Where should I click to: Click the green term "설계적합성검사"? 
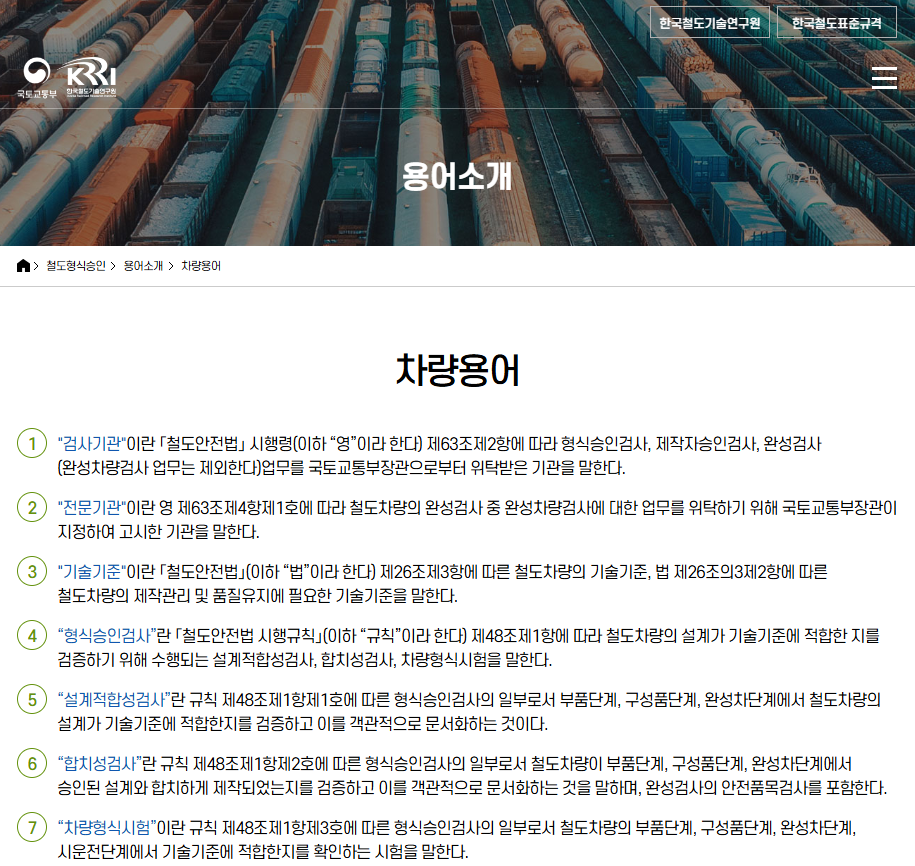(x=112, y=700)
